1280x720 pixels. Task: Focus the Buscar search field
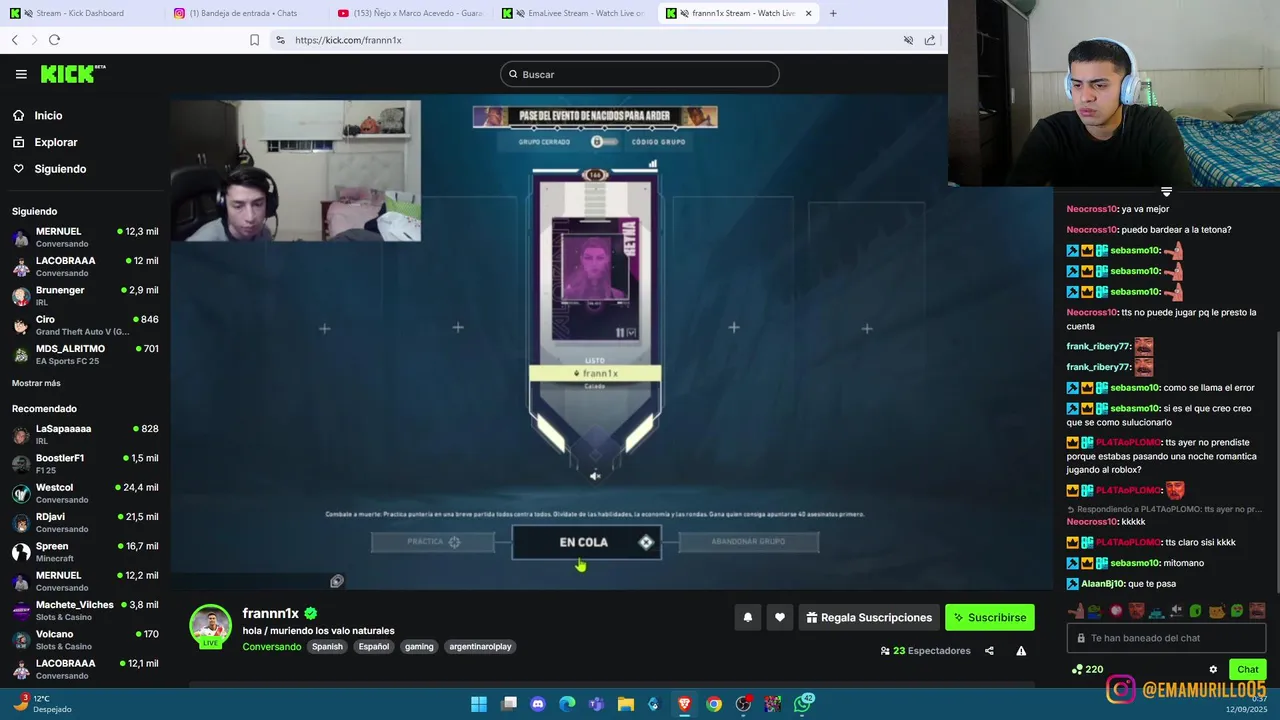click(x=639, y=74)
